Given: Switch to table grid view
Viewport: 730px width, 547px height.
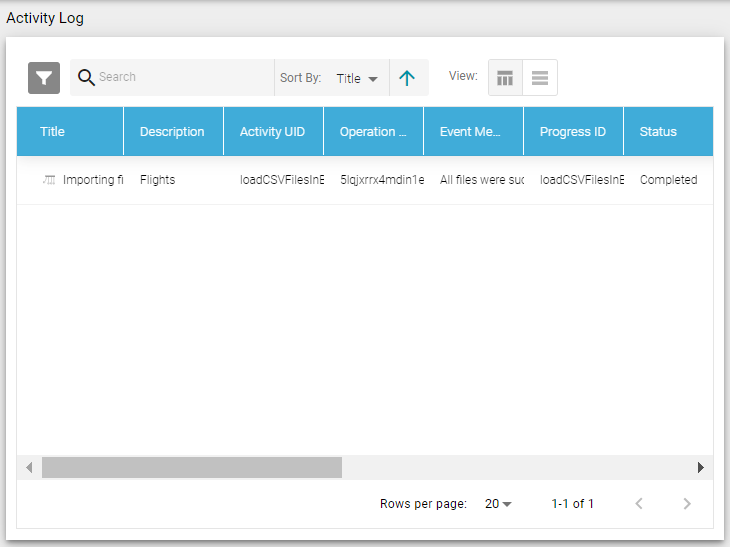Looking at the screenshot, I should click(505, 78).
